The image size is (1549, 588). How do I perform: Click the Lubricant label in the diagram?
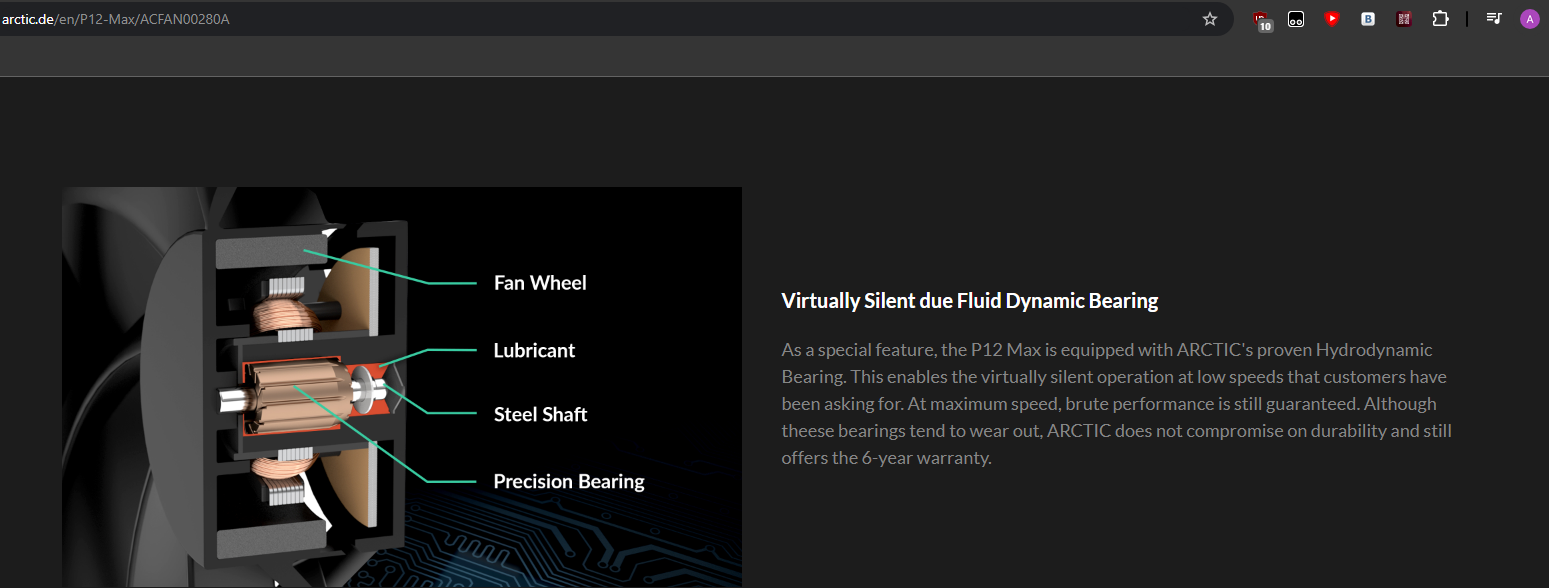click(534, 351)
